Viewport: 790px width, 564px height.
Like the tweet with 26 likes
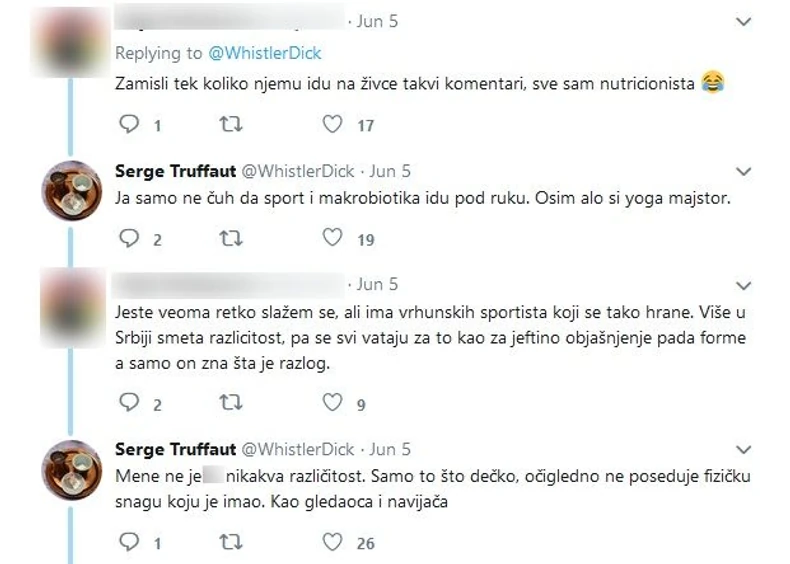click(x=333, y=542)
